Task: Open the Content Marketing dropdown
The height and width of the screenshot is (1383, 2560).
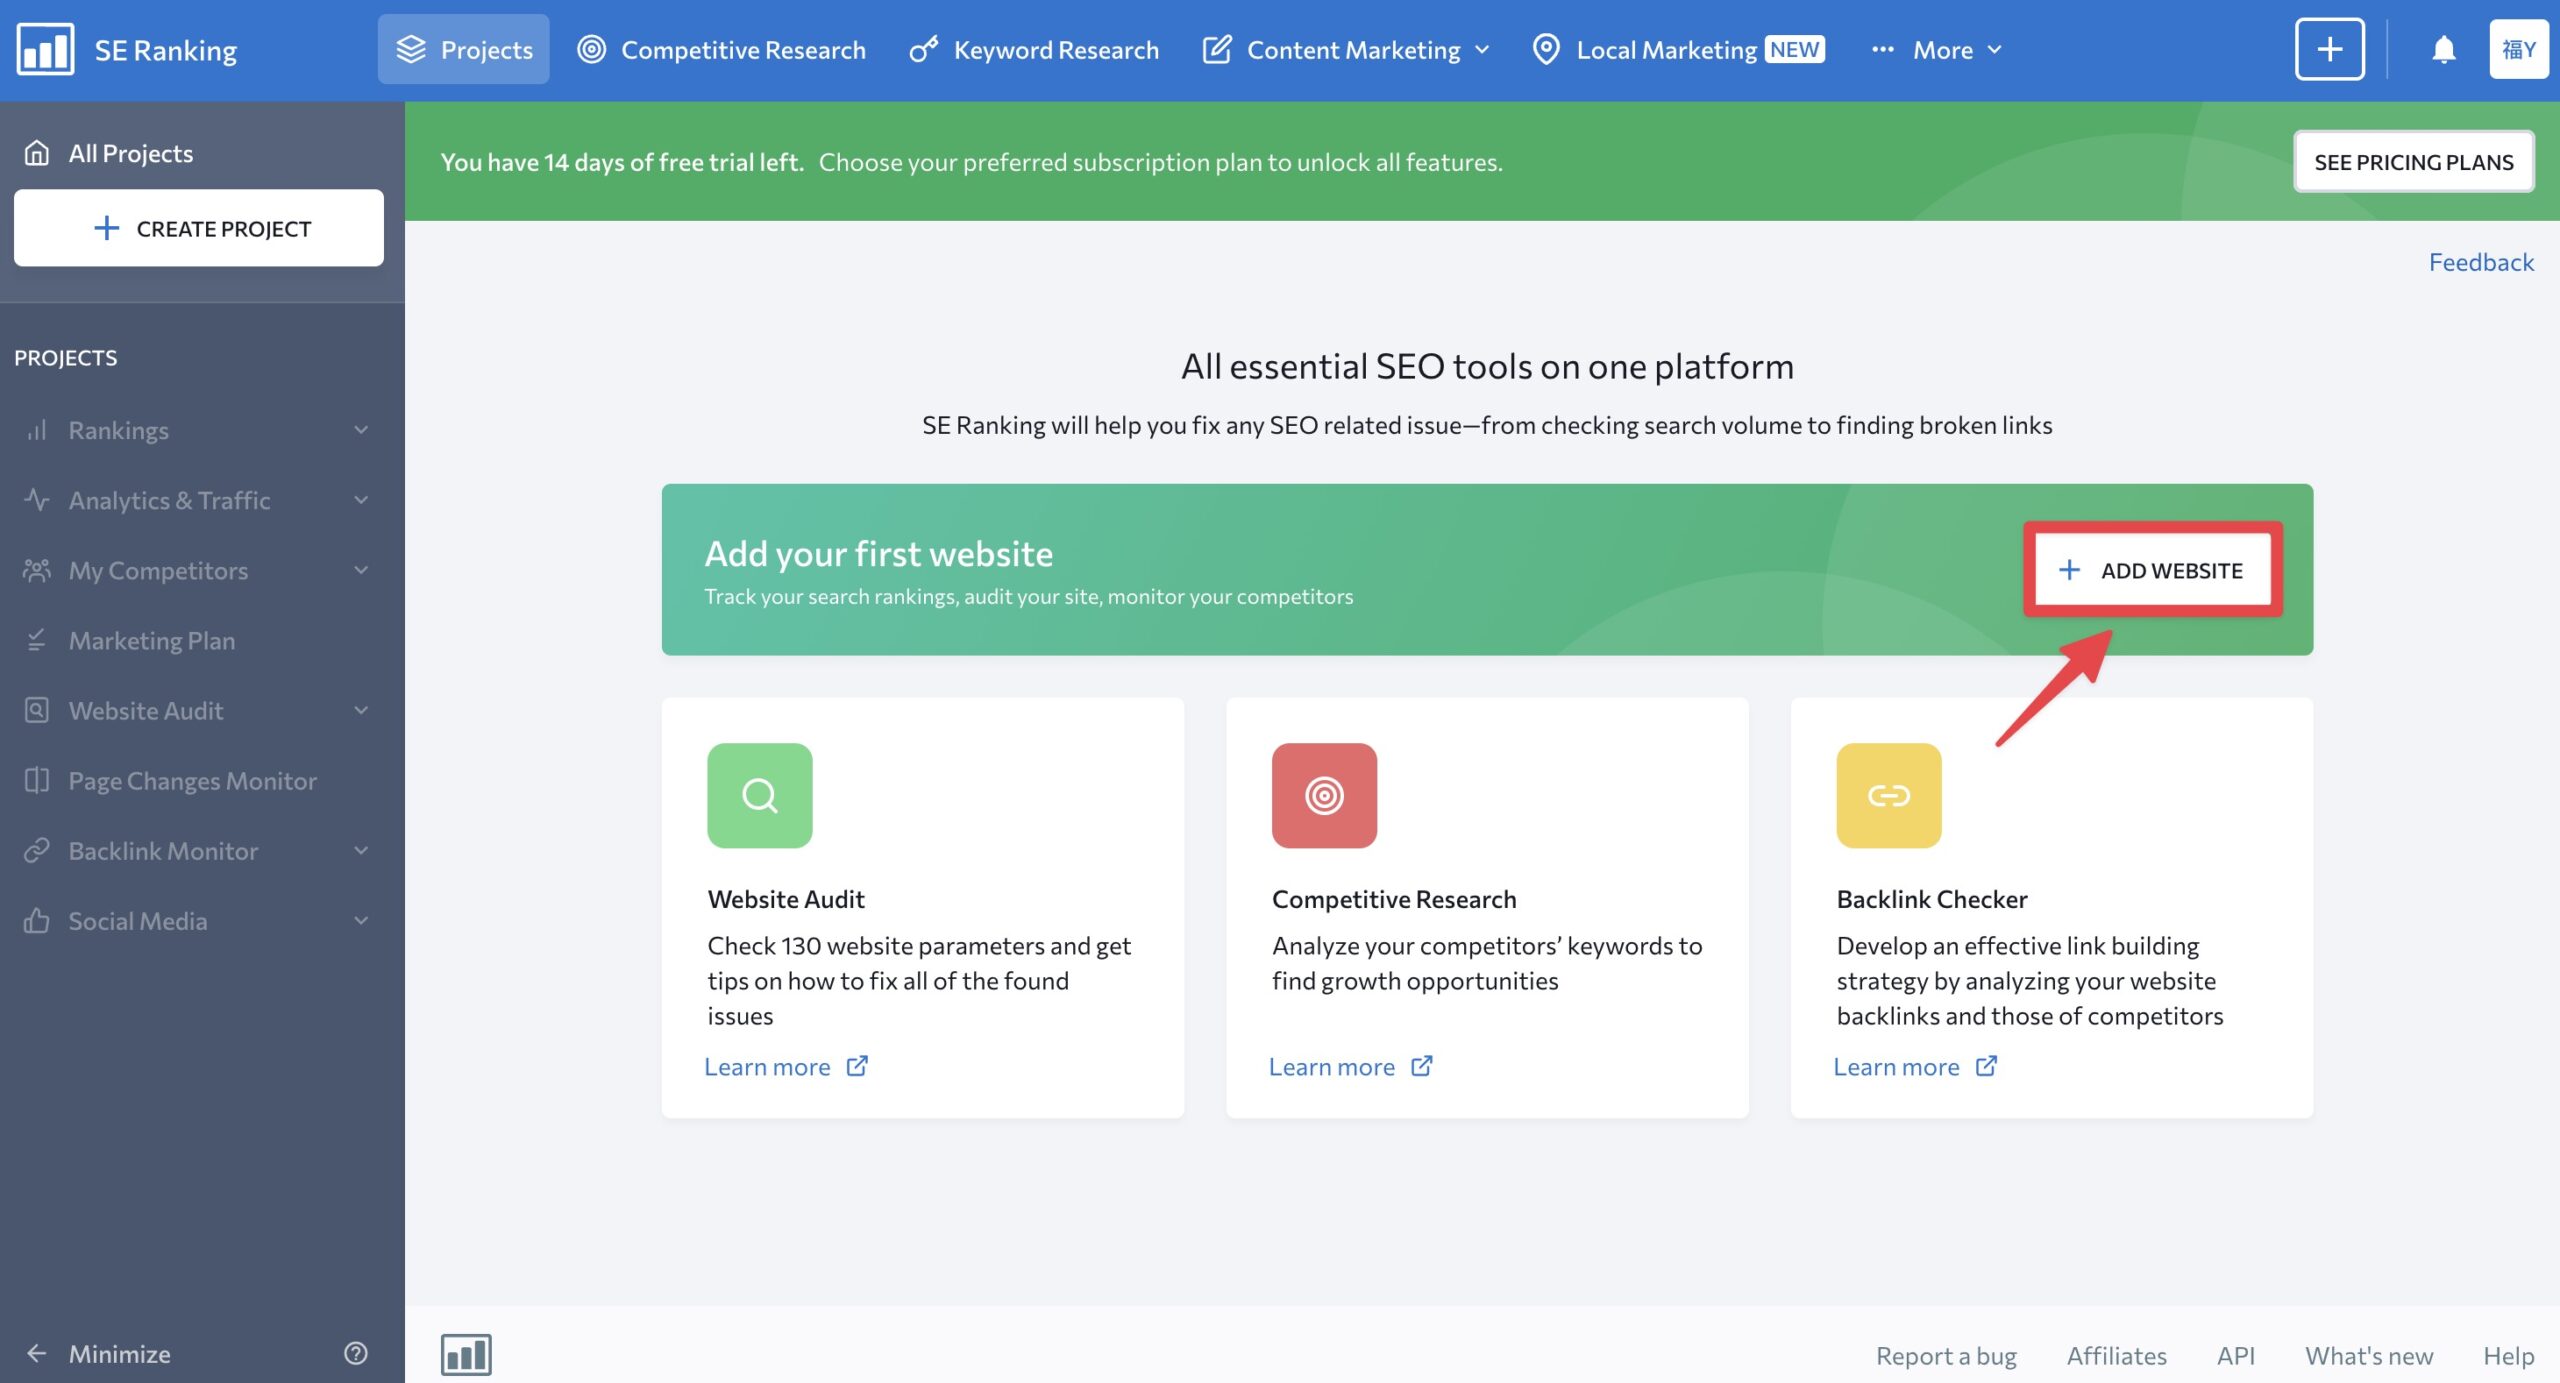Action: pyautogui.click(x=1346, y=49)
